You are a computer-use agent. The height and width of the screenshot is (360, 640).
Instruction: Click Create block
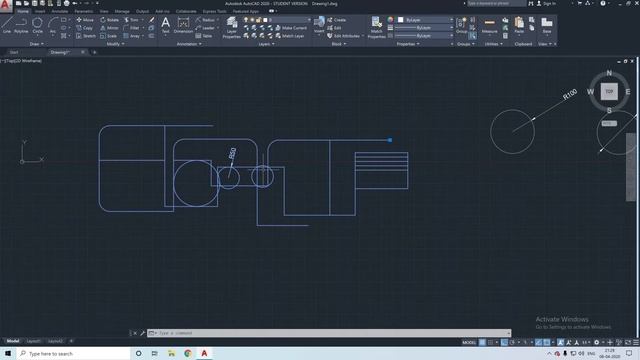coord(336,20)
